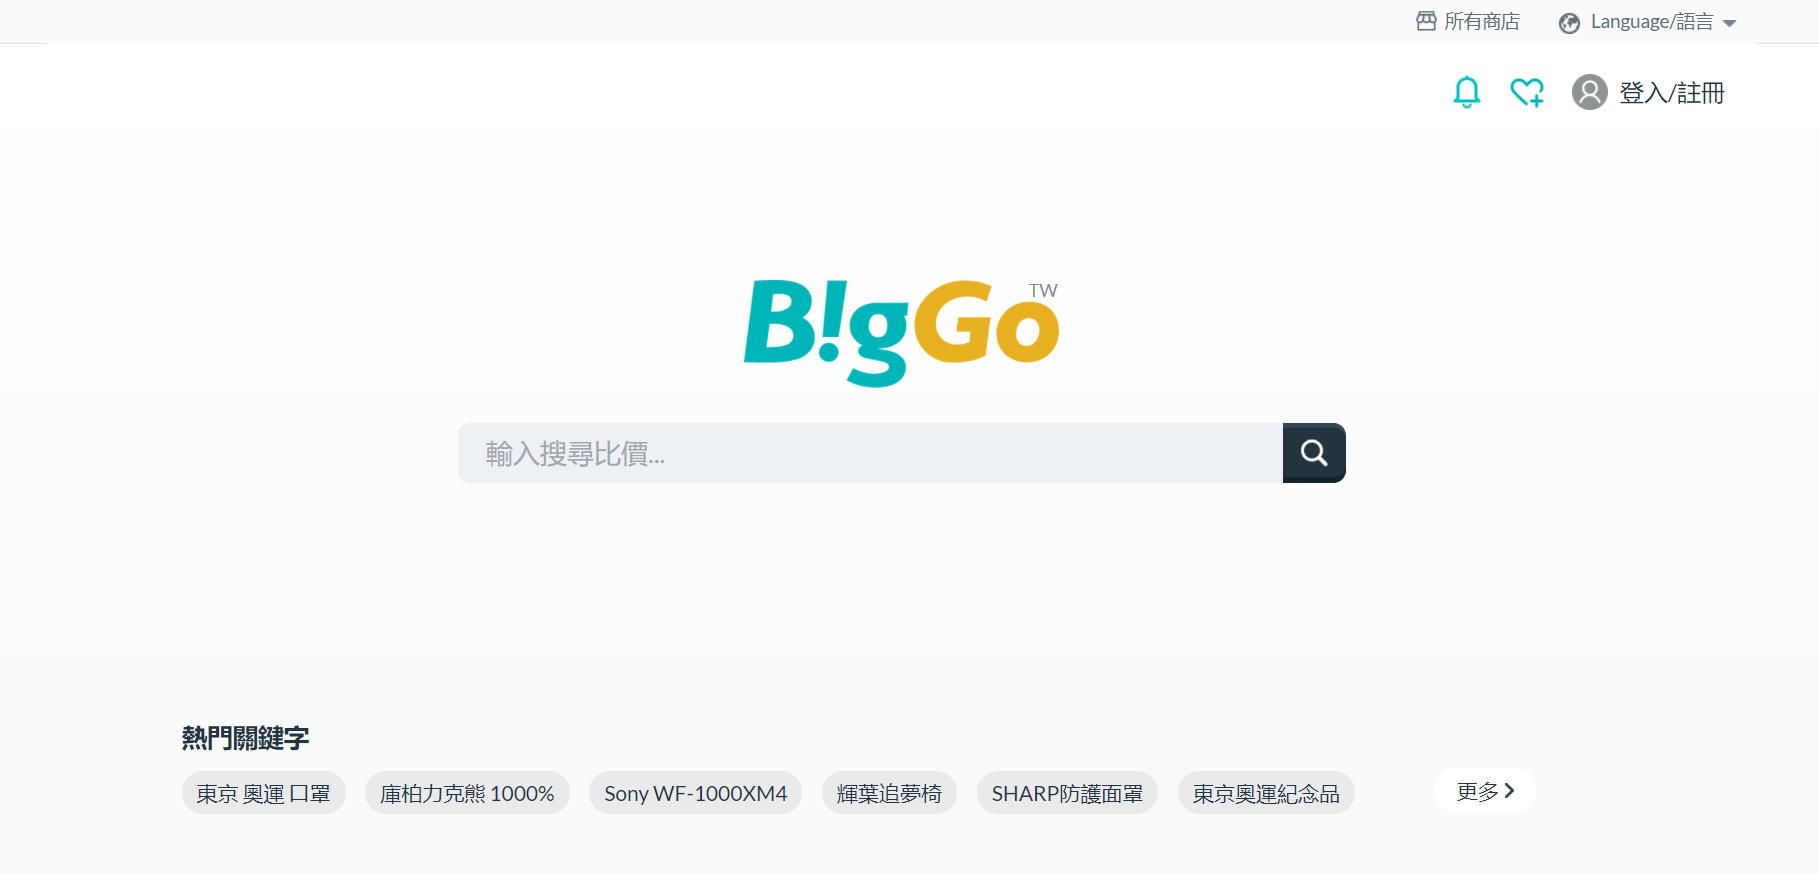
Task: Open the notification bell icon
Action: 1466,92
